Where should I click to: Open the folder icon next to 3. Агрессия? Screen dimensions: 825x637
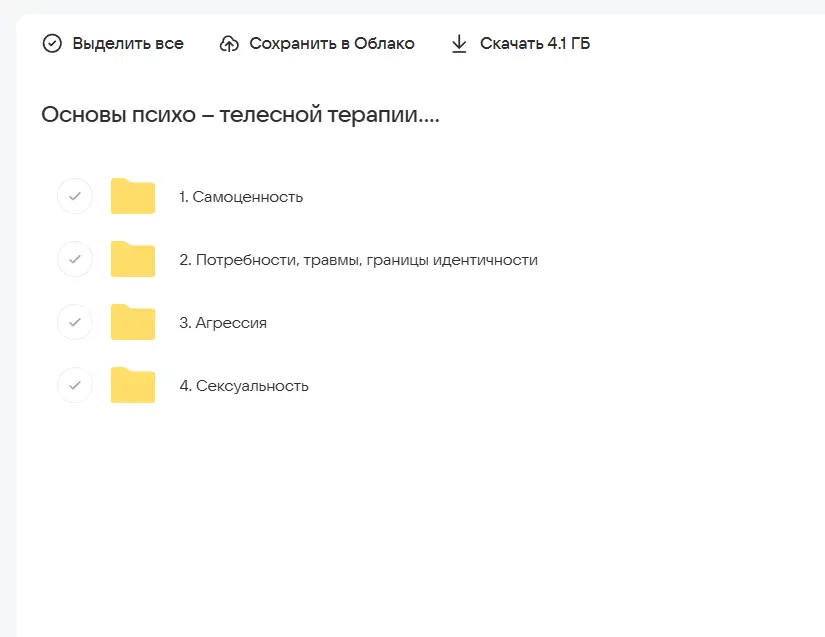(133, 323)
